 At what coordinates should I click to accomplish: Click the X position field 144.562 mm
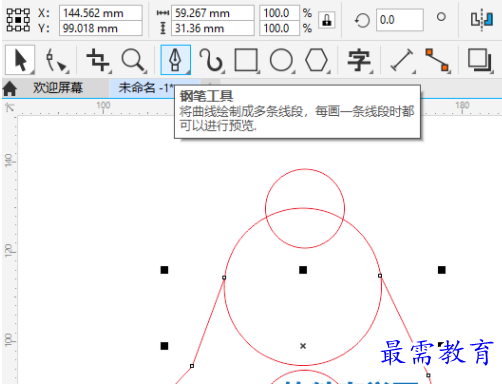[101, 13]
